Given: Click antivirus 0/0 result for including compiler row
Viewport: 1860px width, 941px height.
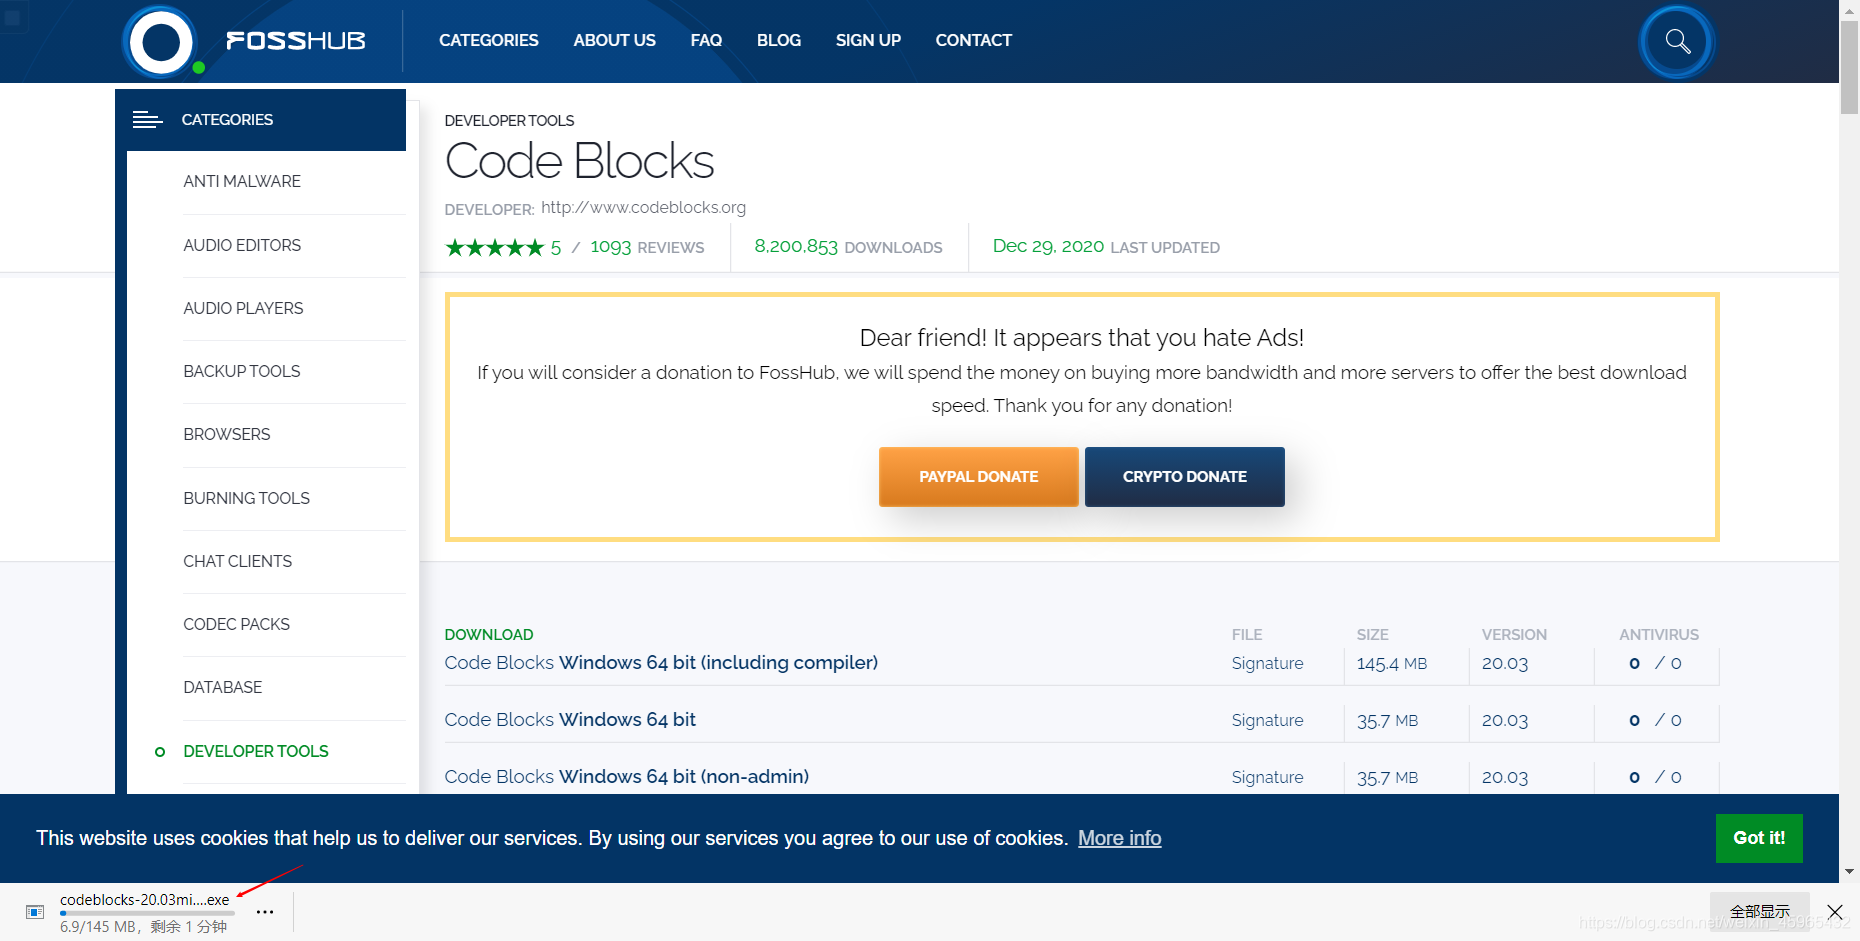Looking at the screenshot, I should pyautogui.click(x=1655, y=663).
